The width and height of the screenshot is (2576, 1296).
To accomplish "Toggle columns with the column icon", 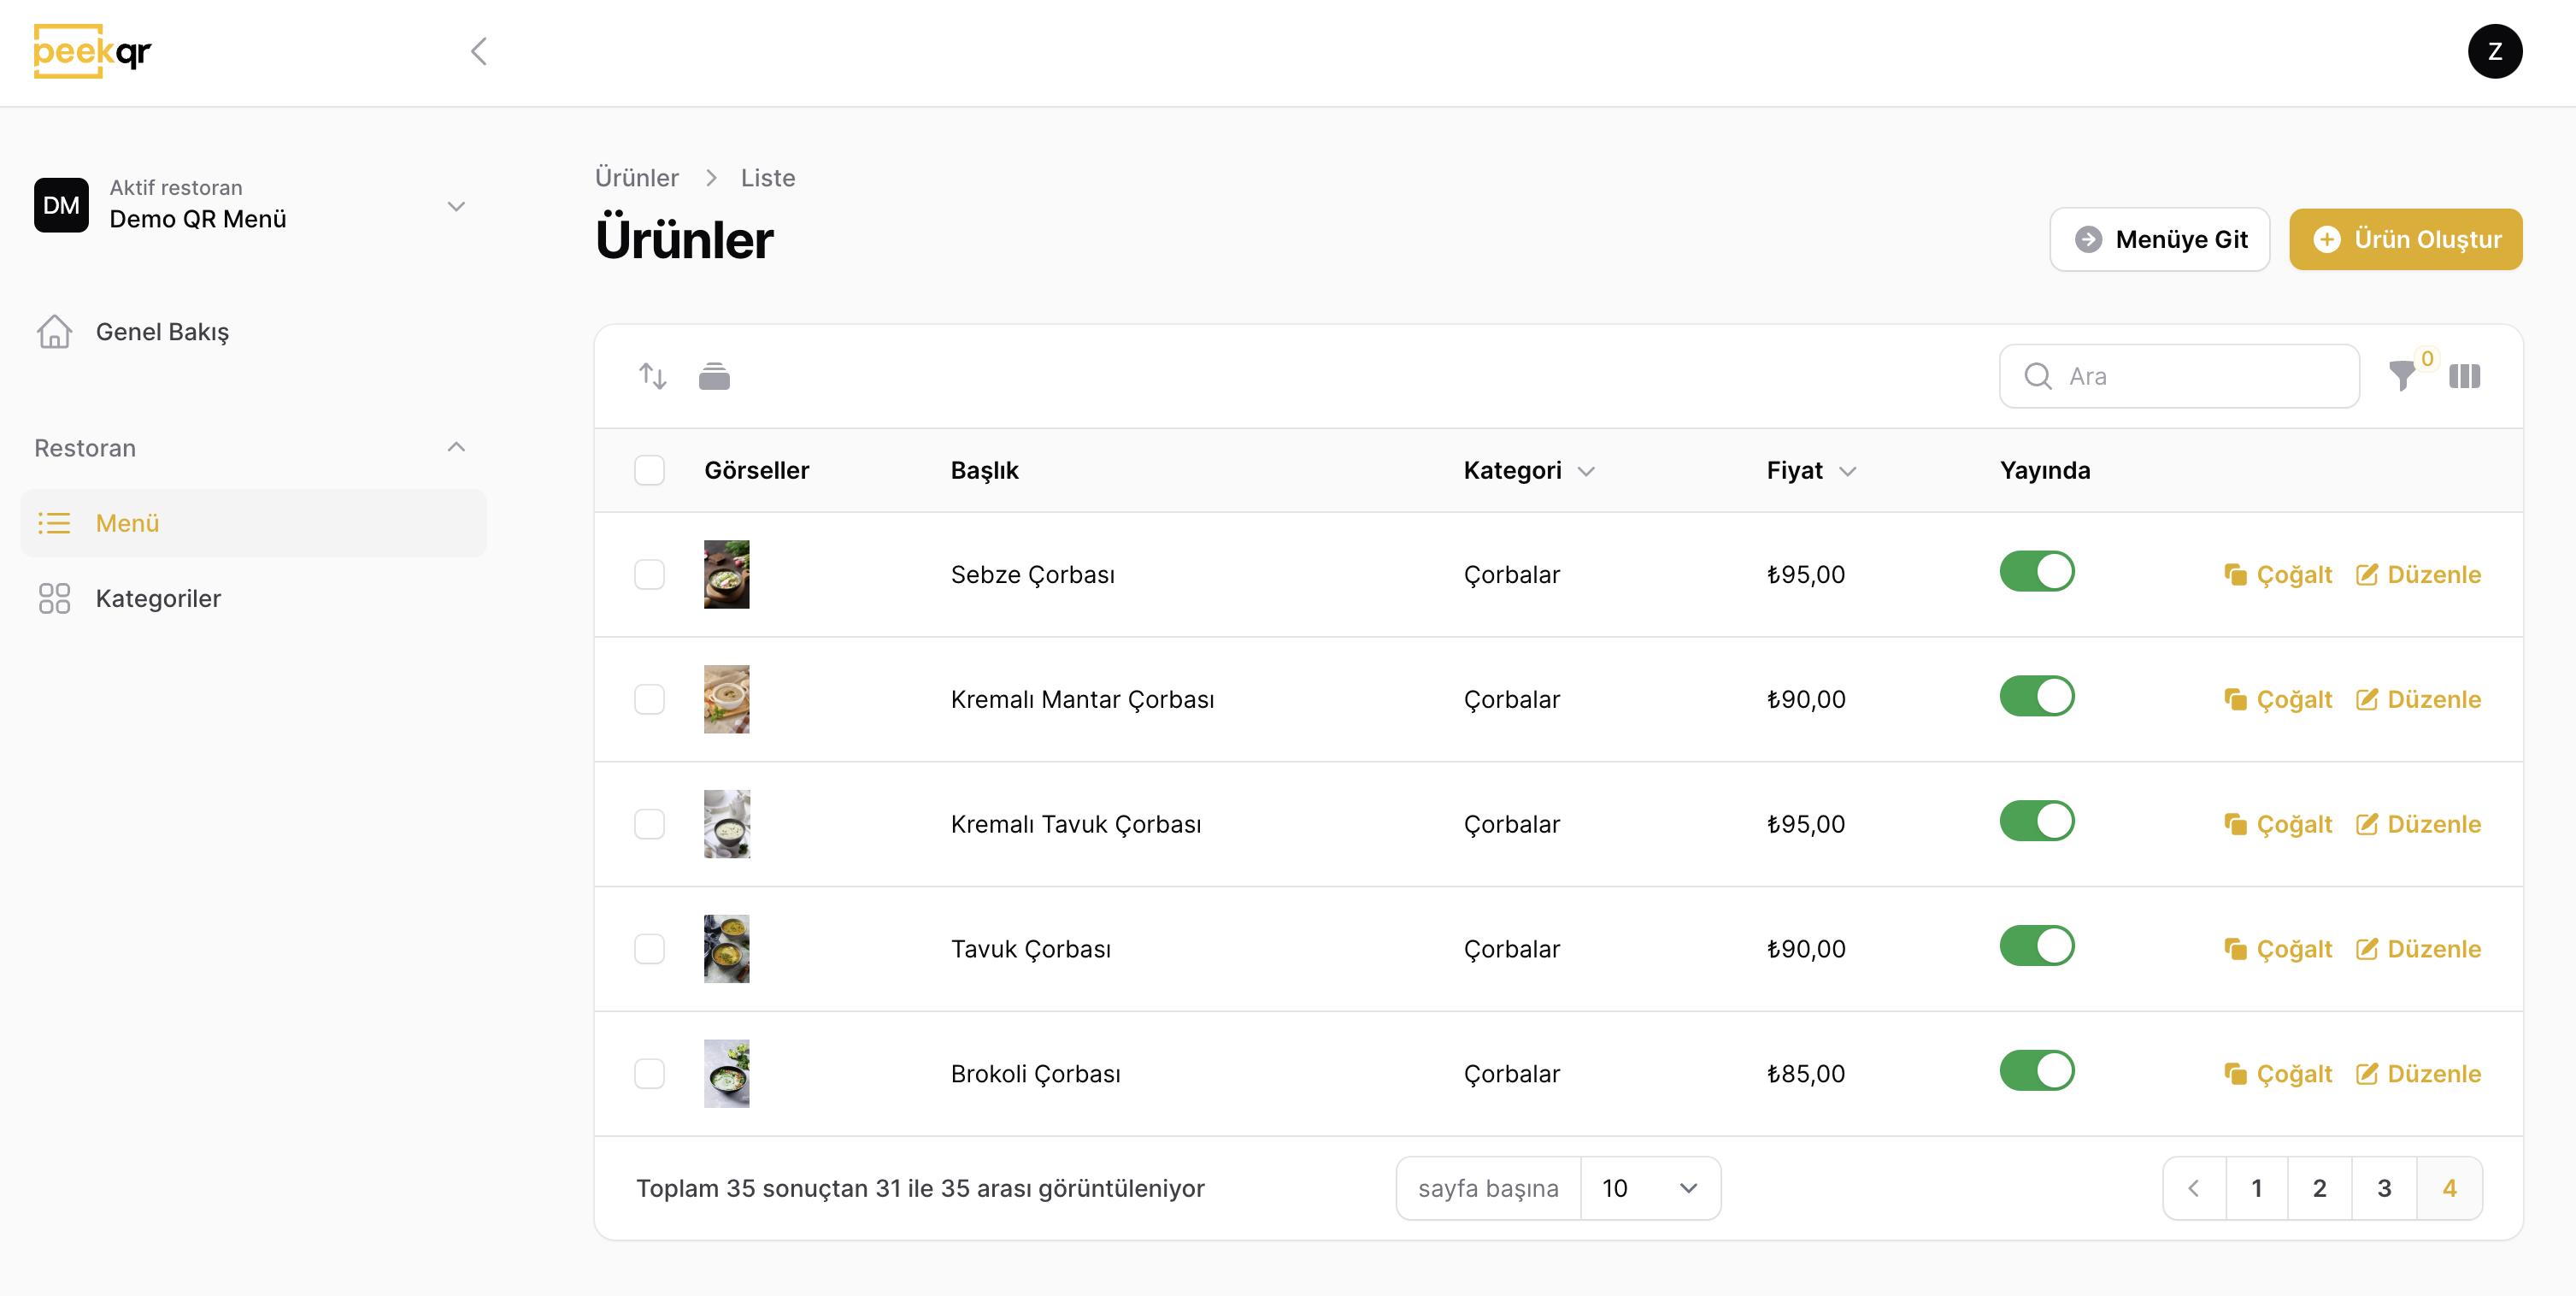I will [x=2464, y=376].
